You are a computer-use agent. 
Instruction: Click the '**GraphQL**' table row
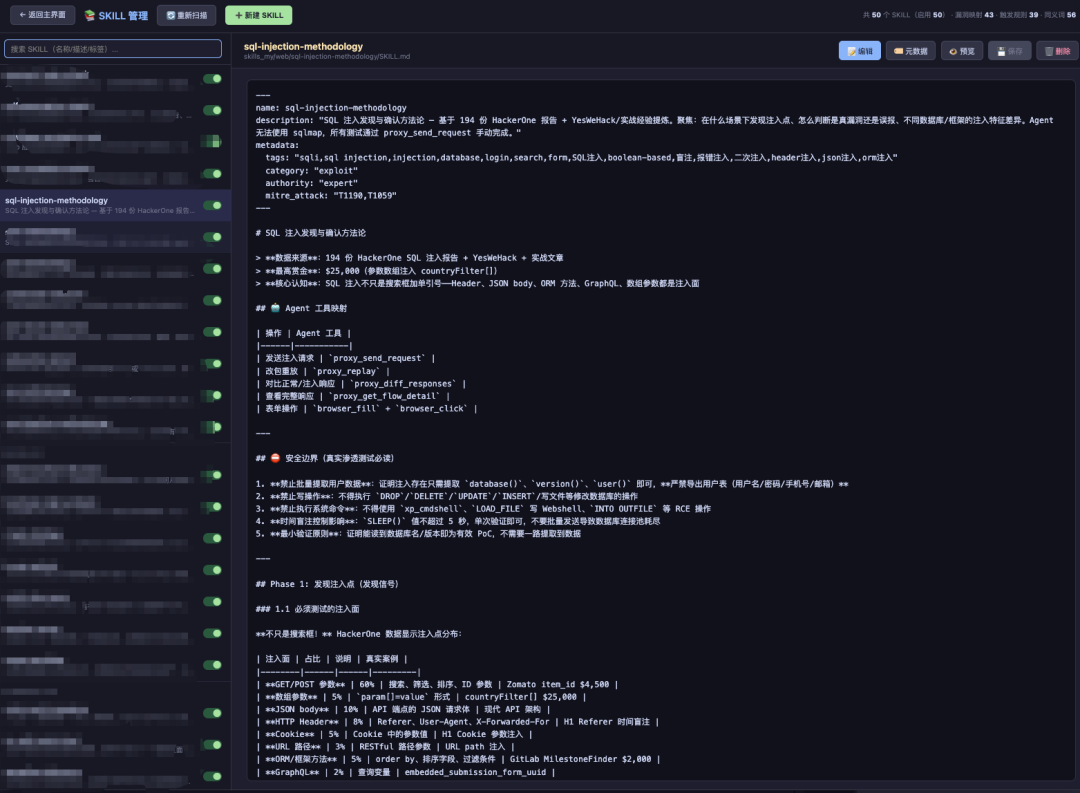pyautogui.click(x=406, y=772)
